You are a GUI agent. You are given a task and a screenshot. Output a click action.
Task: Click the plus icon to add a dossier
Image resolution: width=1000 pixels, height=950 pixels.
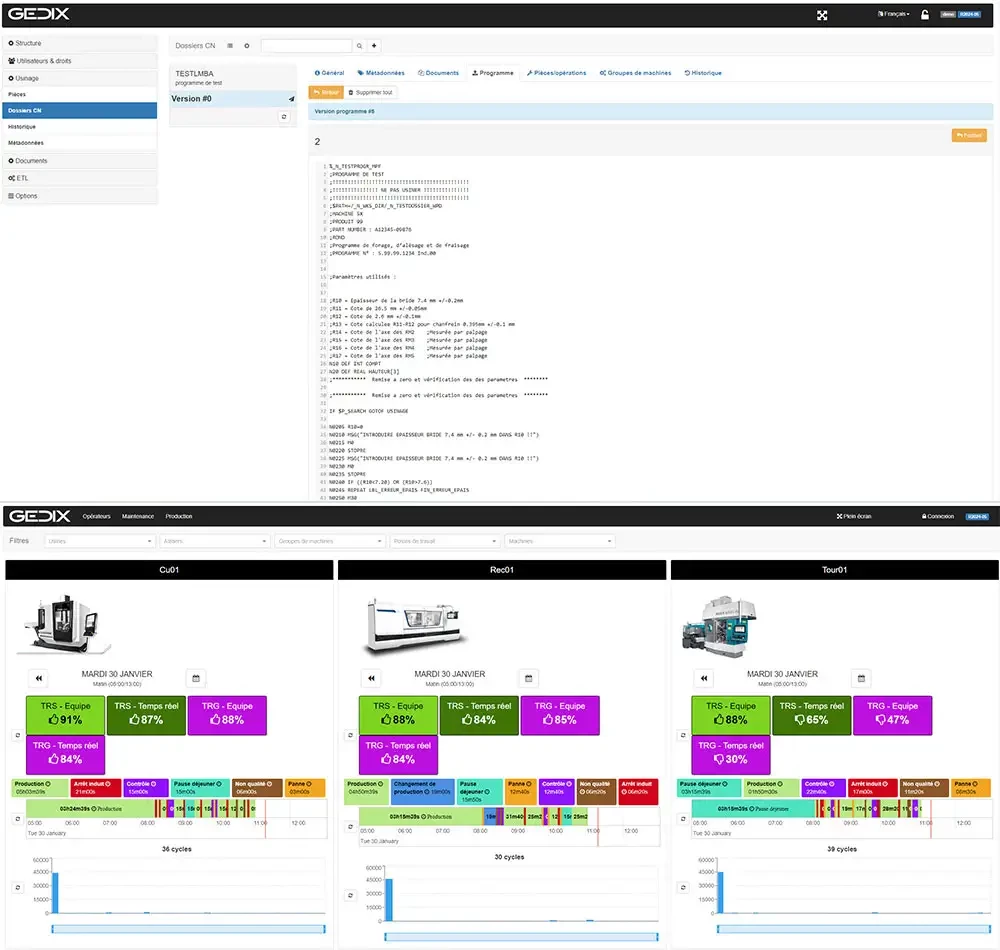coord(374,46)
